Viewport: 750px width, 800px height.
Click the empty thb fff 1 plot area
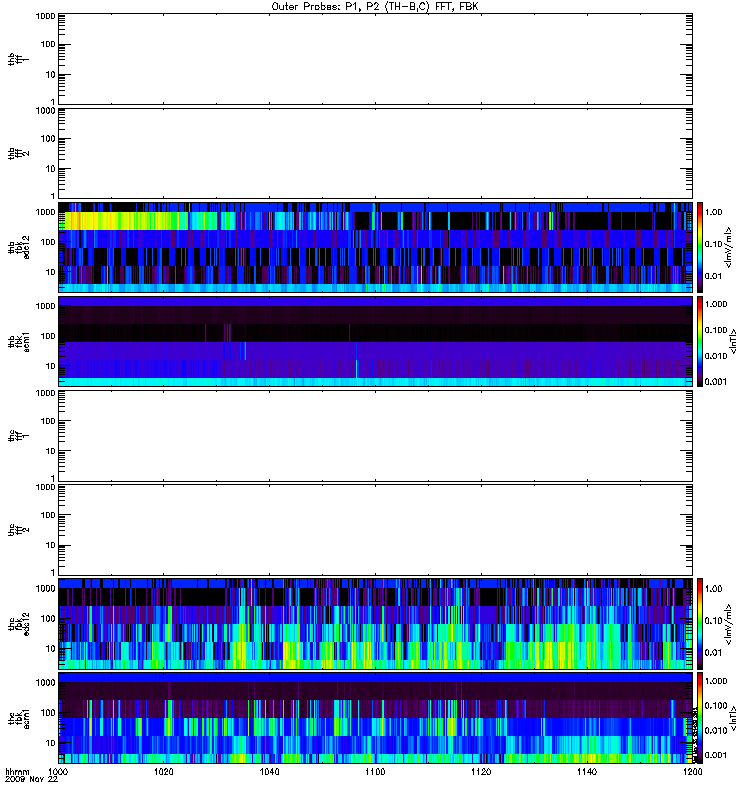tap(375, 59)
